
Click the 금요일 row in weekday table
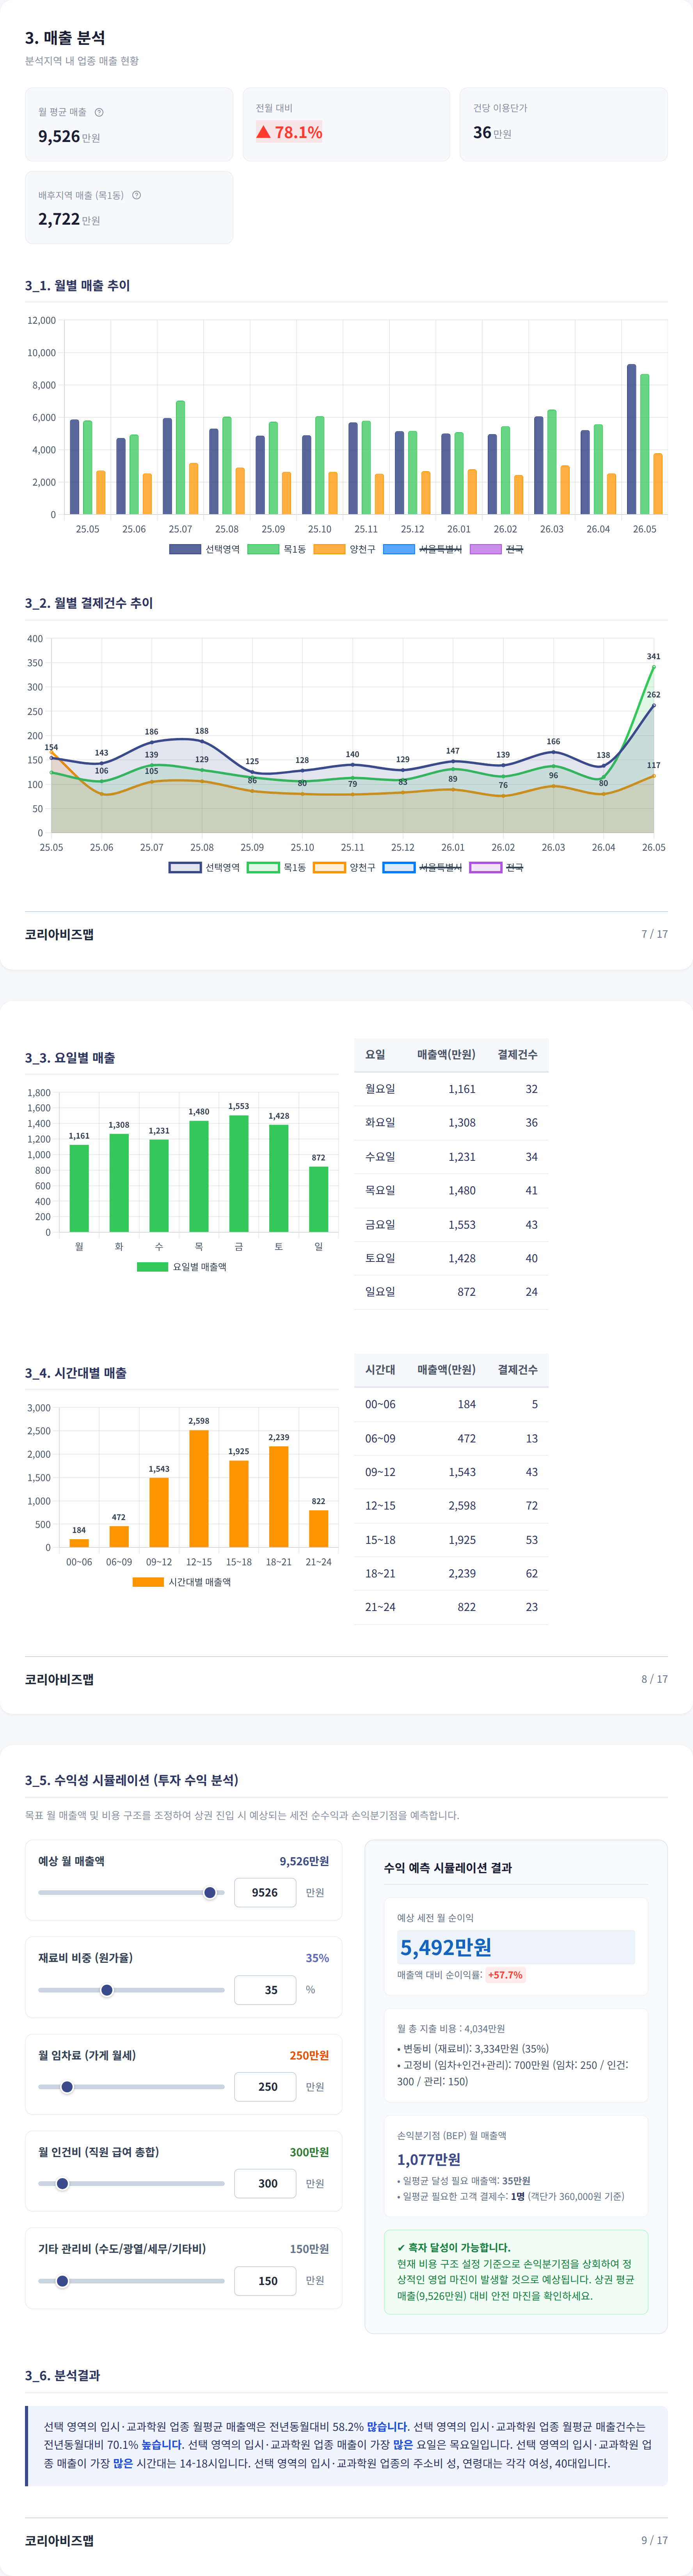click(x=451, y=1224)
